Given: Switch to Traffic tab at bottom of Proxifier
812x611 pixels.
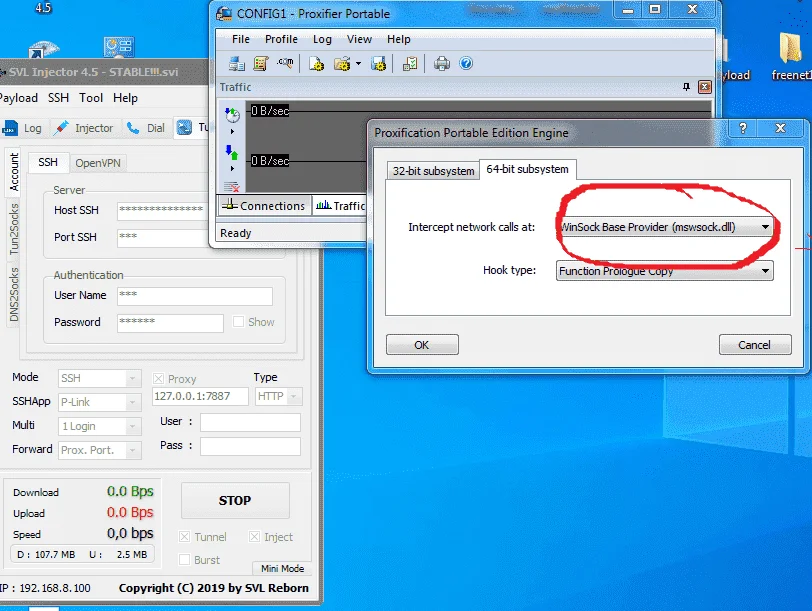Looking at the screenshot, I should [x=340, y=206].
